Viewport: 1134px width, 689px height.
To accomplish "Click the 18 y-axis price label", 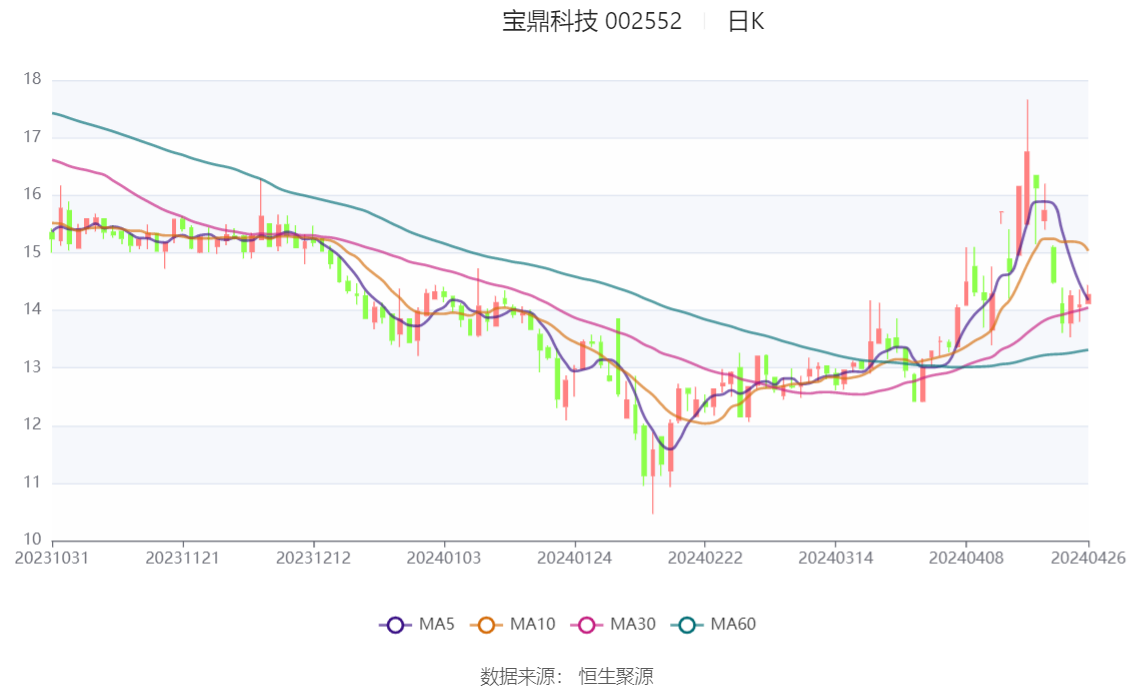I will pos(33,79).
